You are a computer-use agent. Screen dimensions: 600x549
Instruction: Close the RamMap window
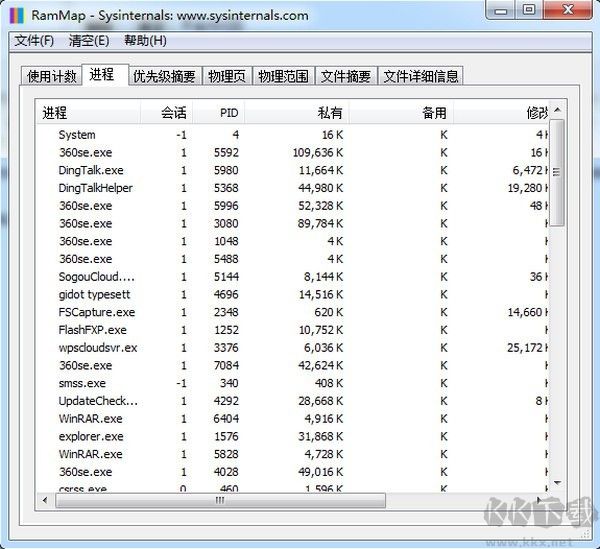pyautogui.click(x=568, y=10)
